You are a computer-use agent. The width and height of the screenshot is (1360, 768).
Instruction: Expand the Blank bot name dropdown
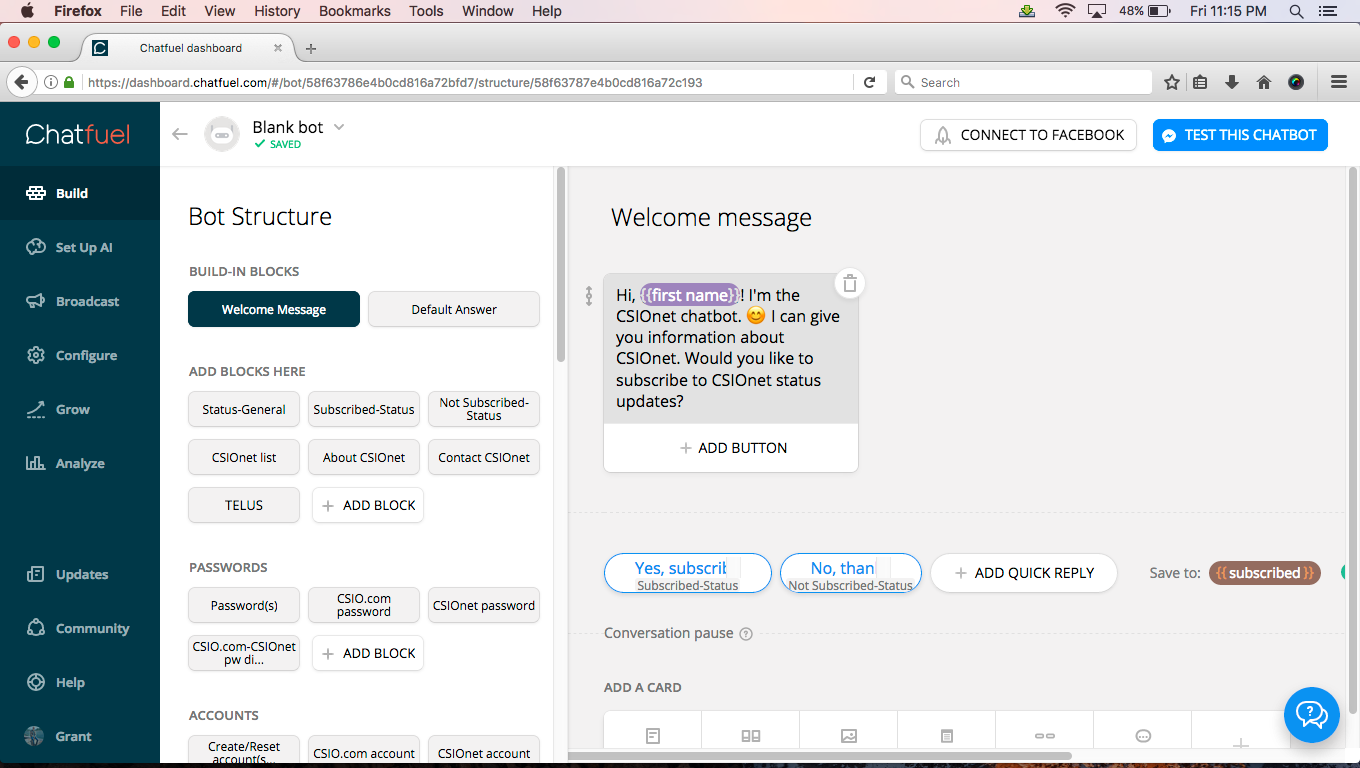pos(339,127)
